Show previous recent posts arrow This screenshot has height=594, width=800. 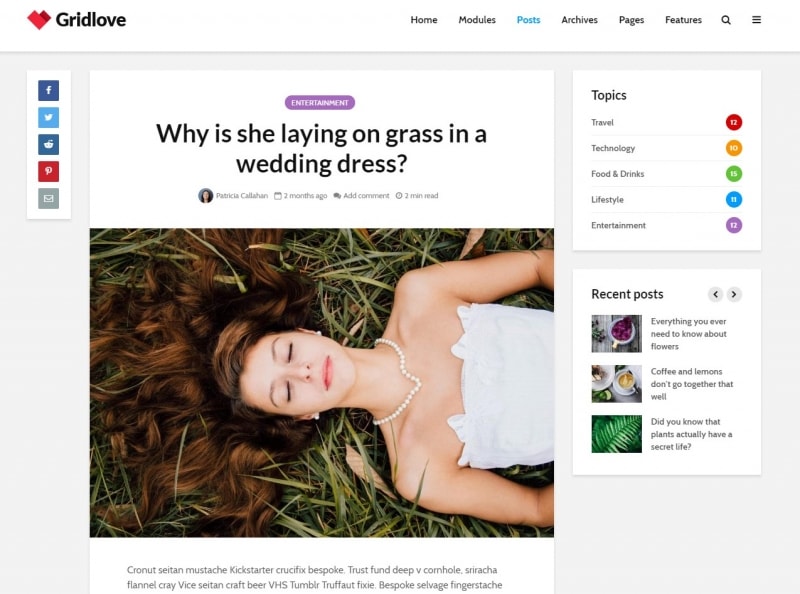coord(715,294)
